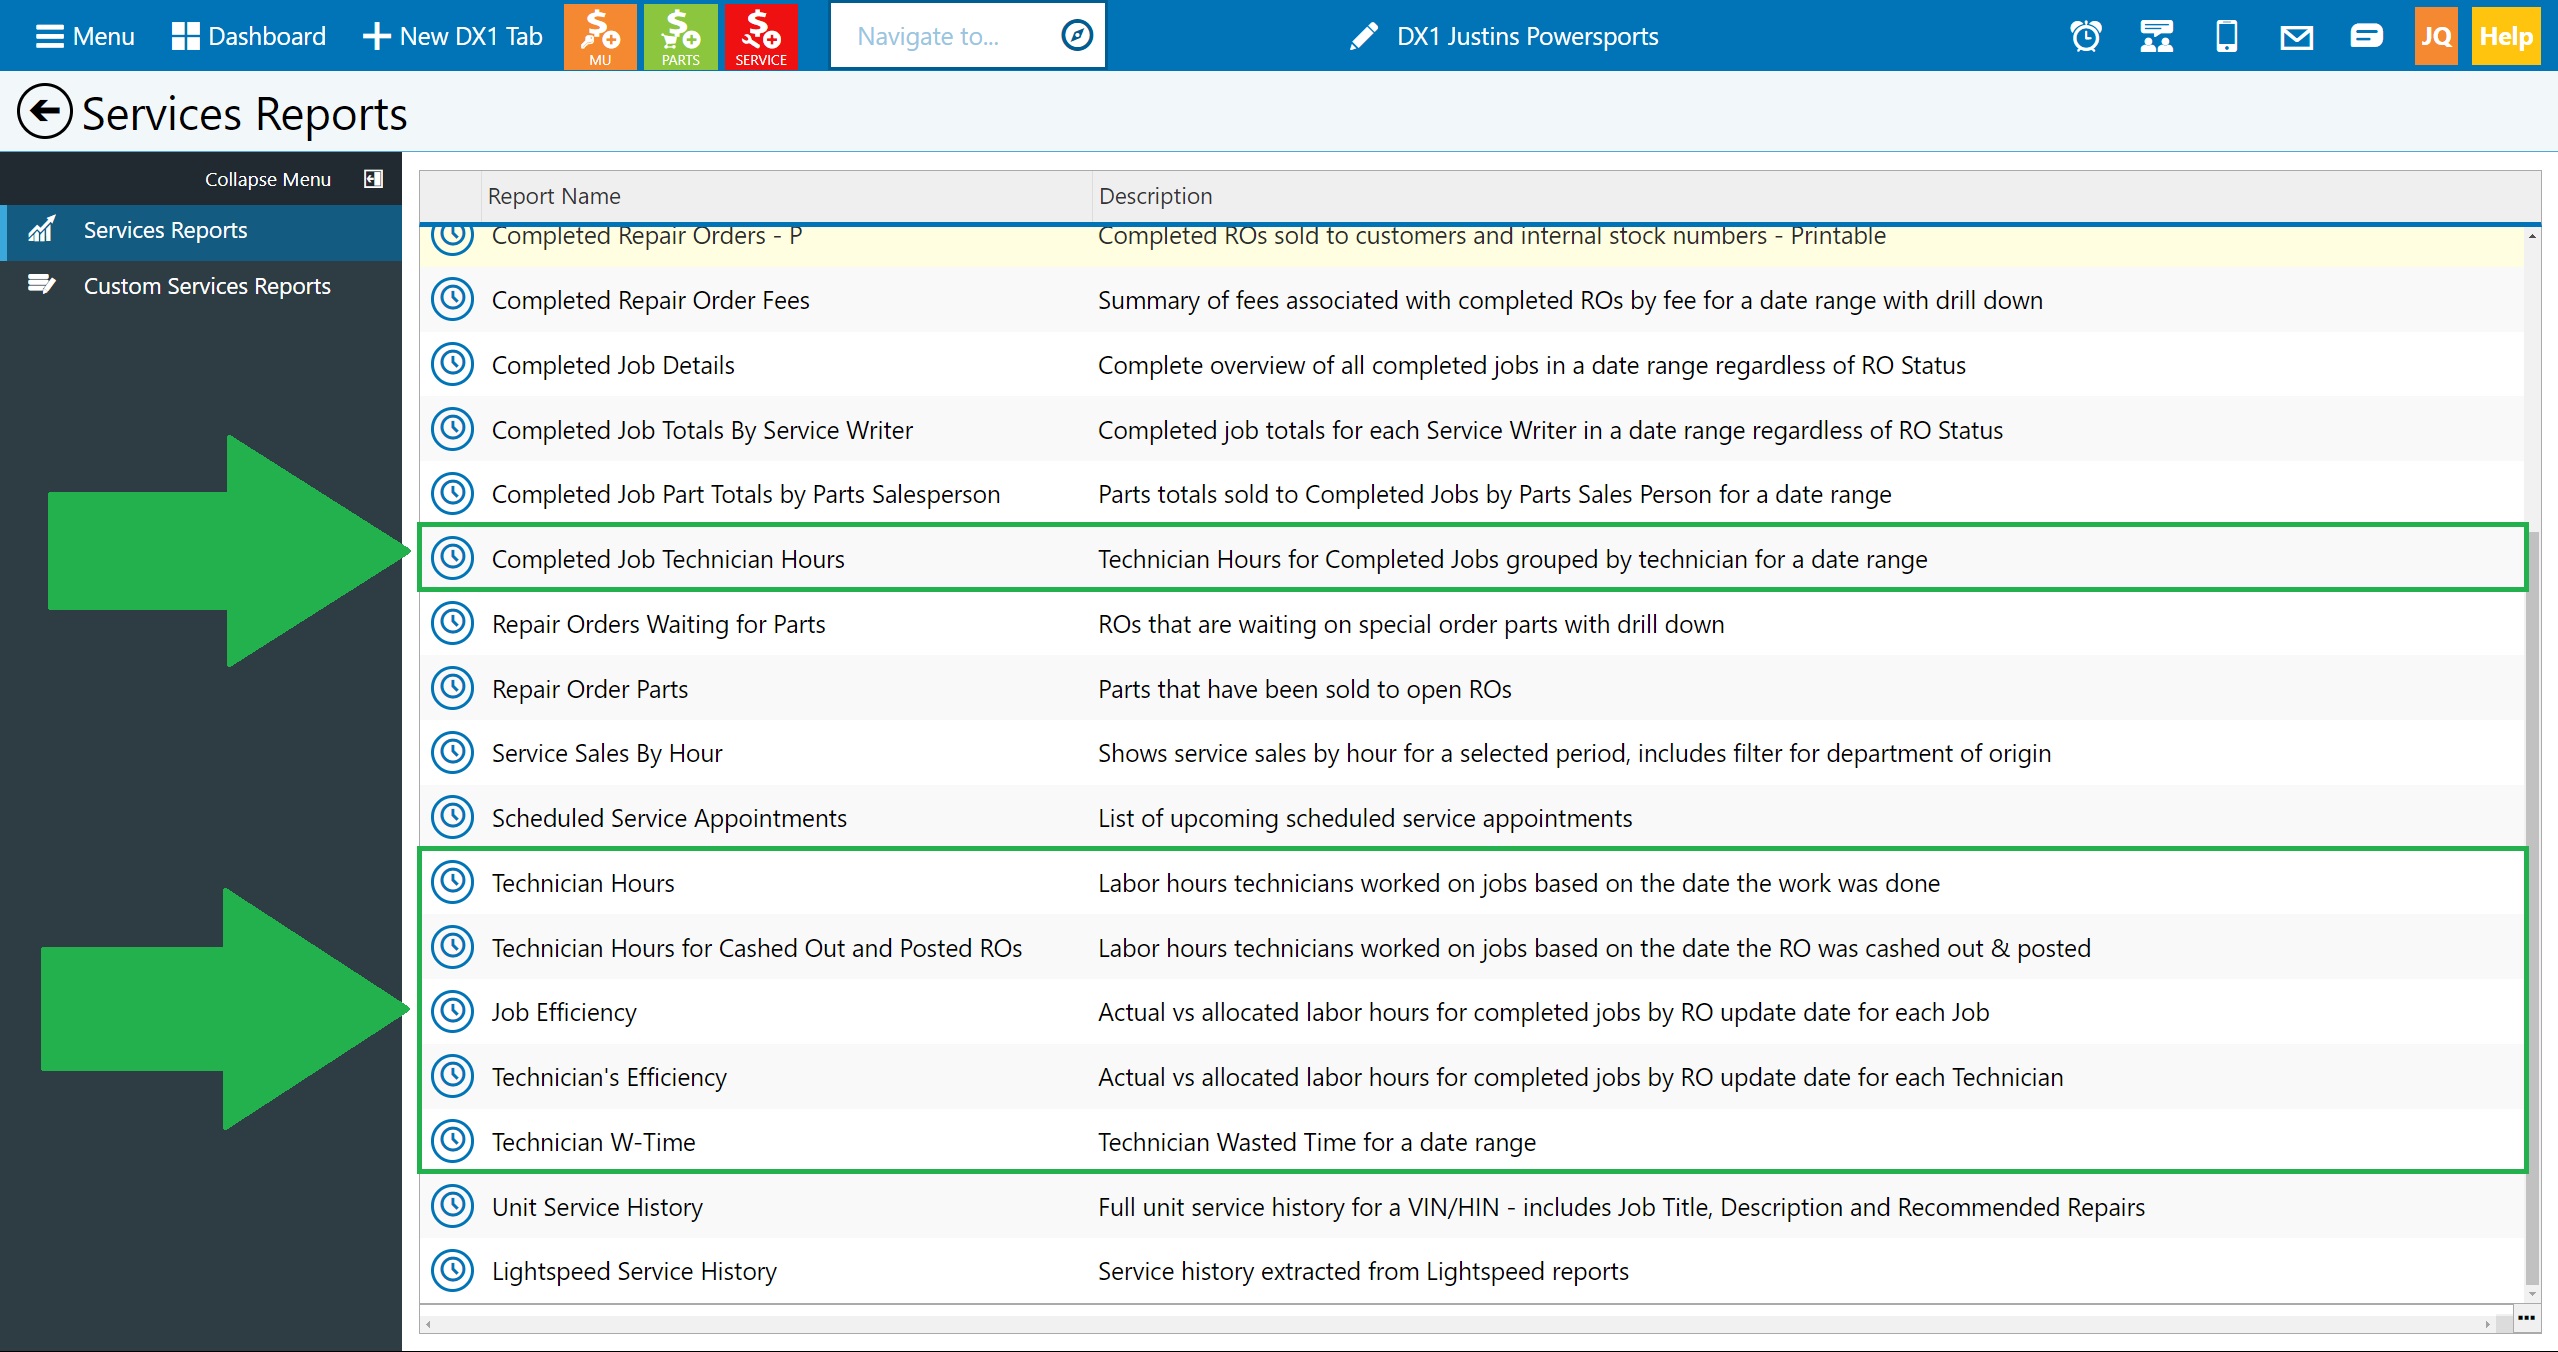This screenshot has width=2558, height=1352.
Task: Select Custom Services Reports in sidebar
Action: pos(206,286)
